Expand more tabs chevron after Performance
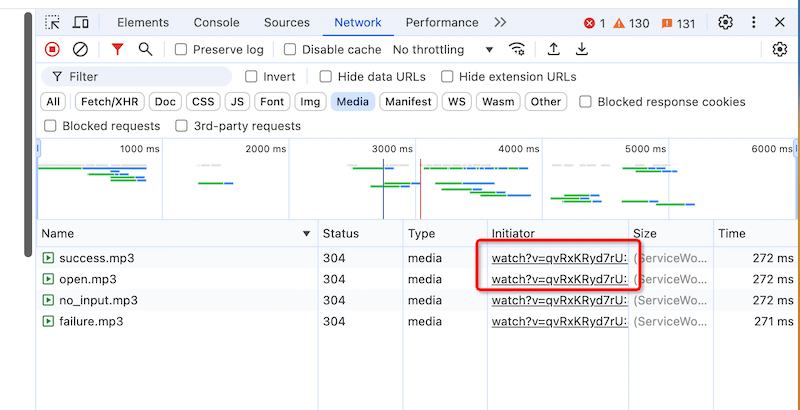Screen dimensions: 800x410 click(x=500, y=22)
